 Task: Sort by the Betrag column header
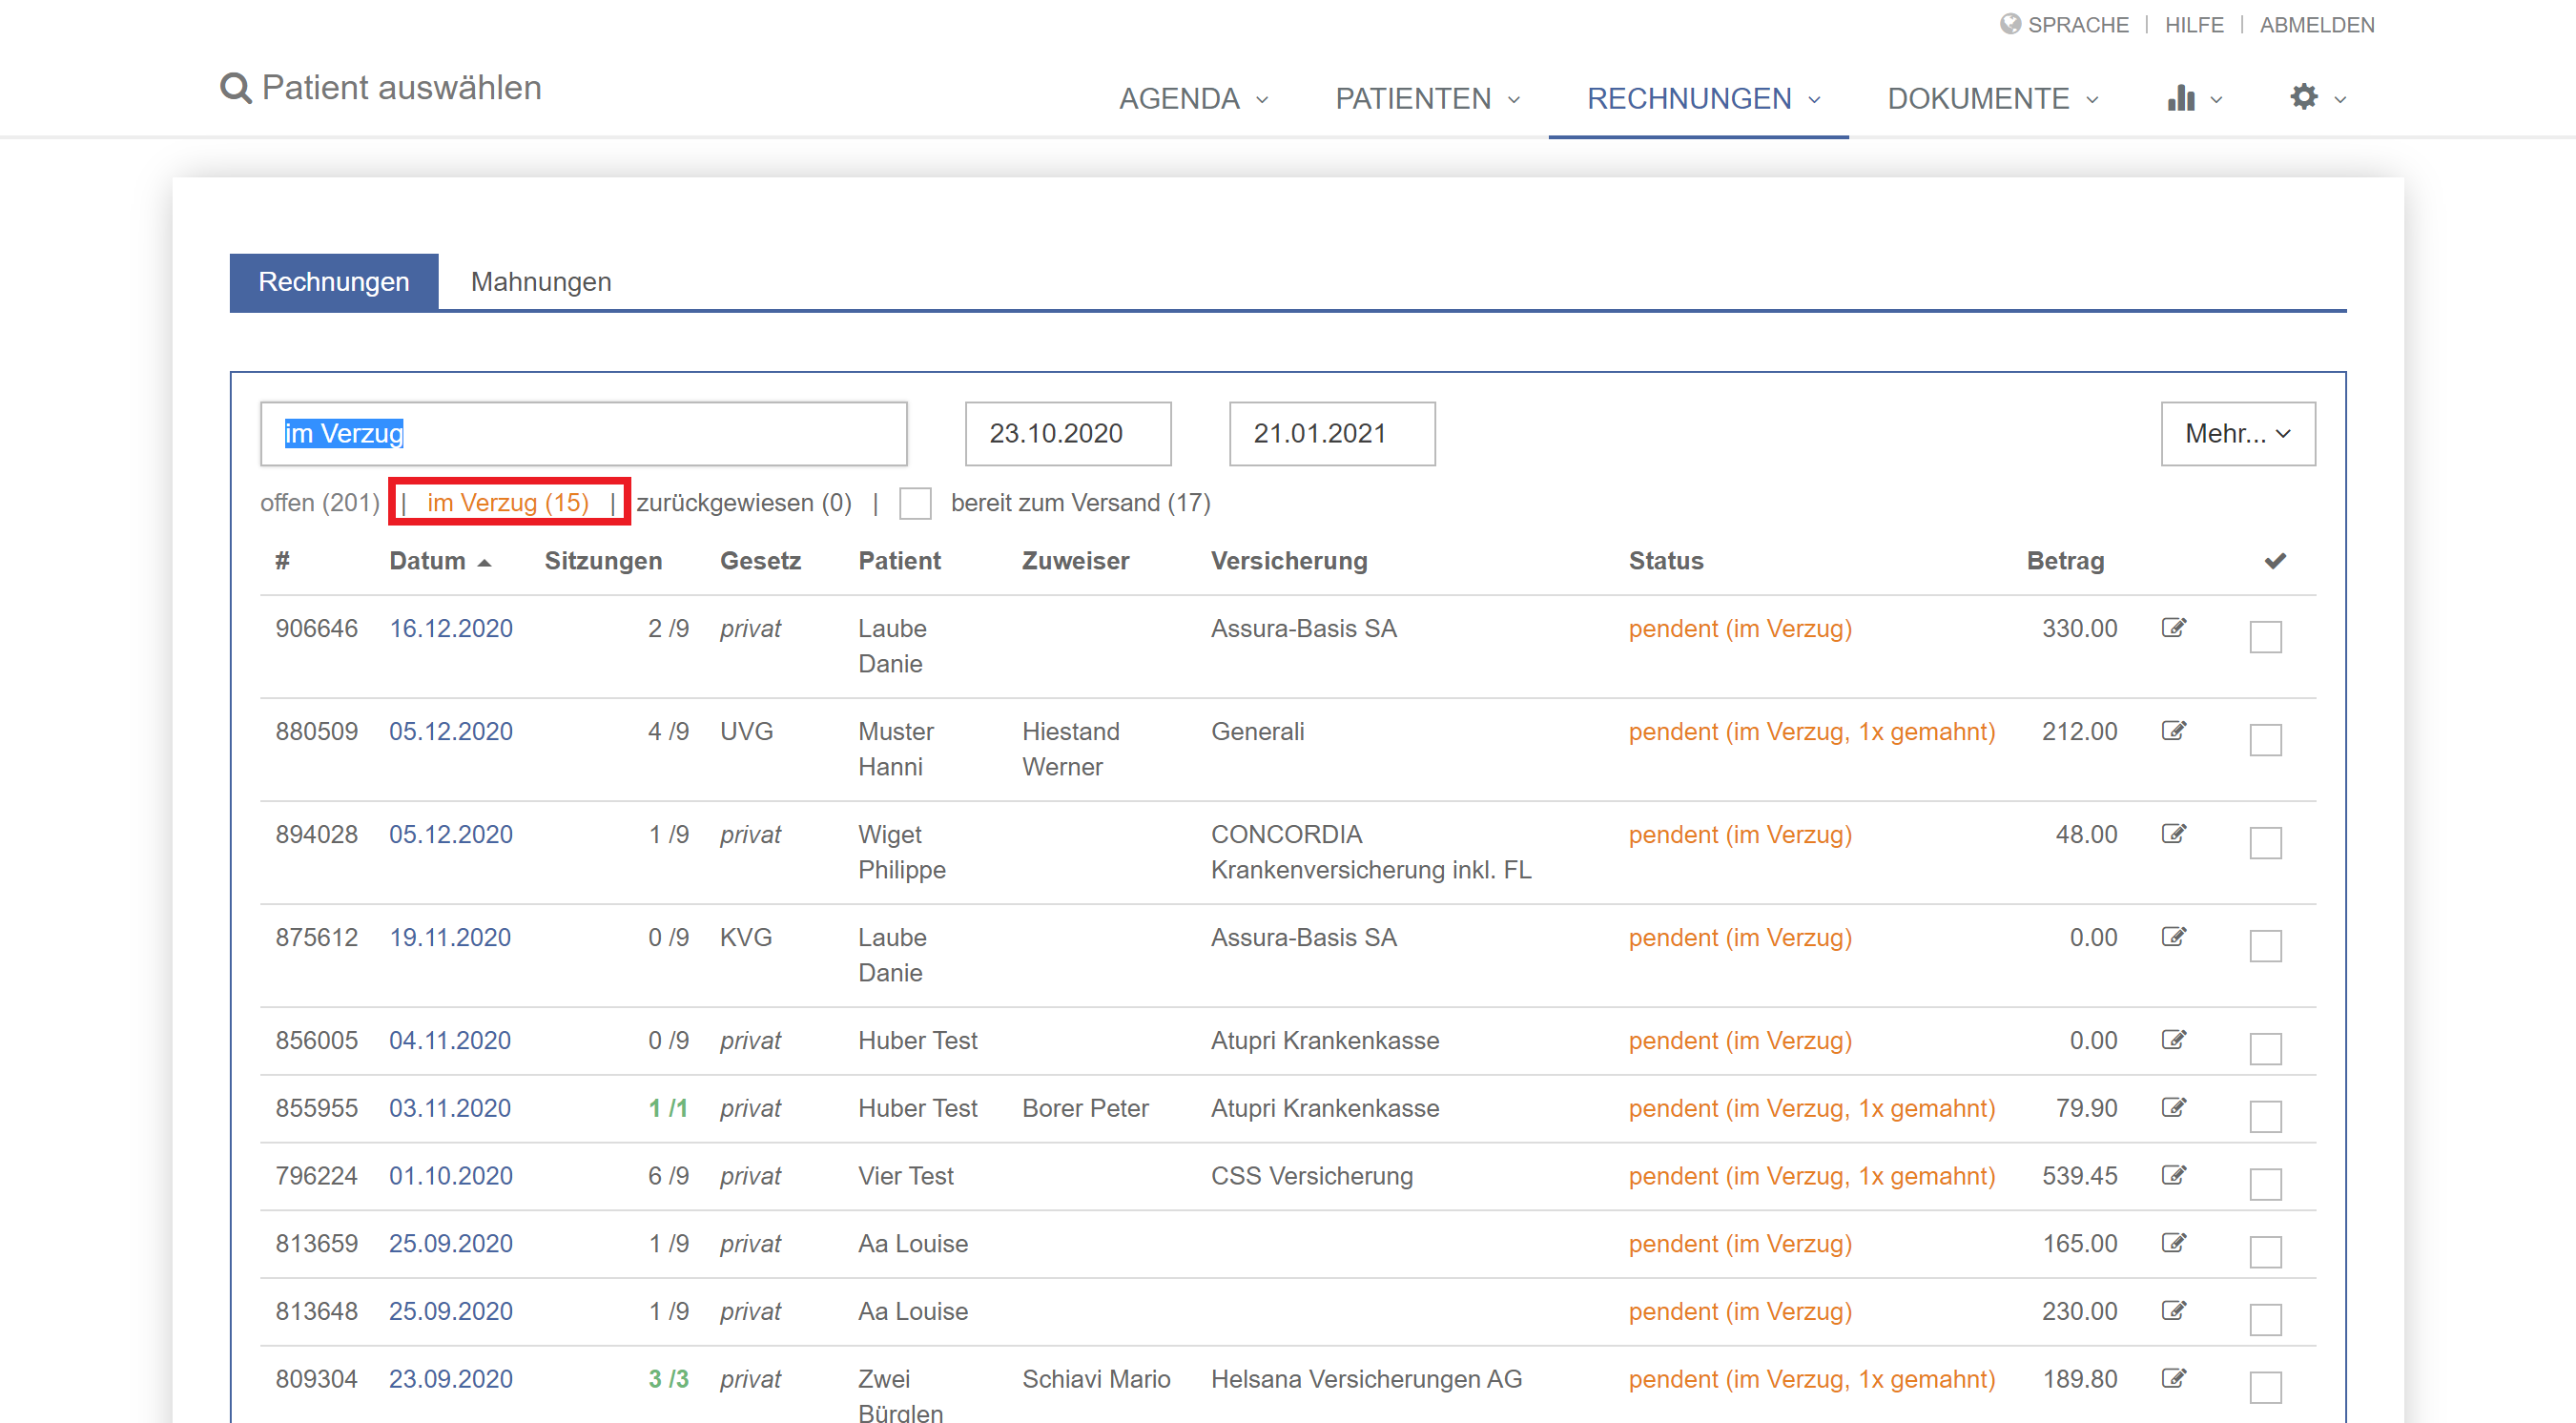tap(2065, 561)
